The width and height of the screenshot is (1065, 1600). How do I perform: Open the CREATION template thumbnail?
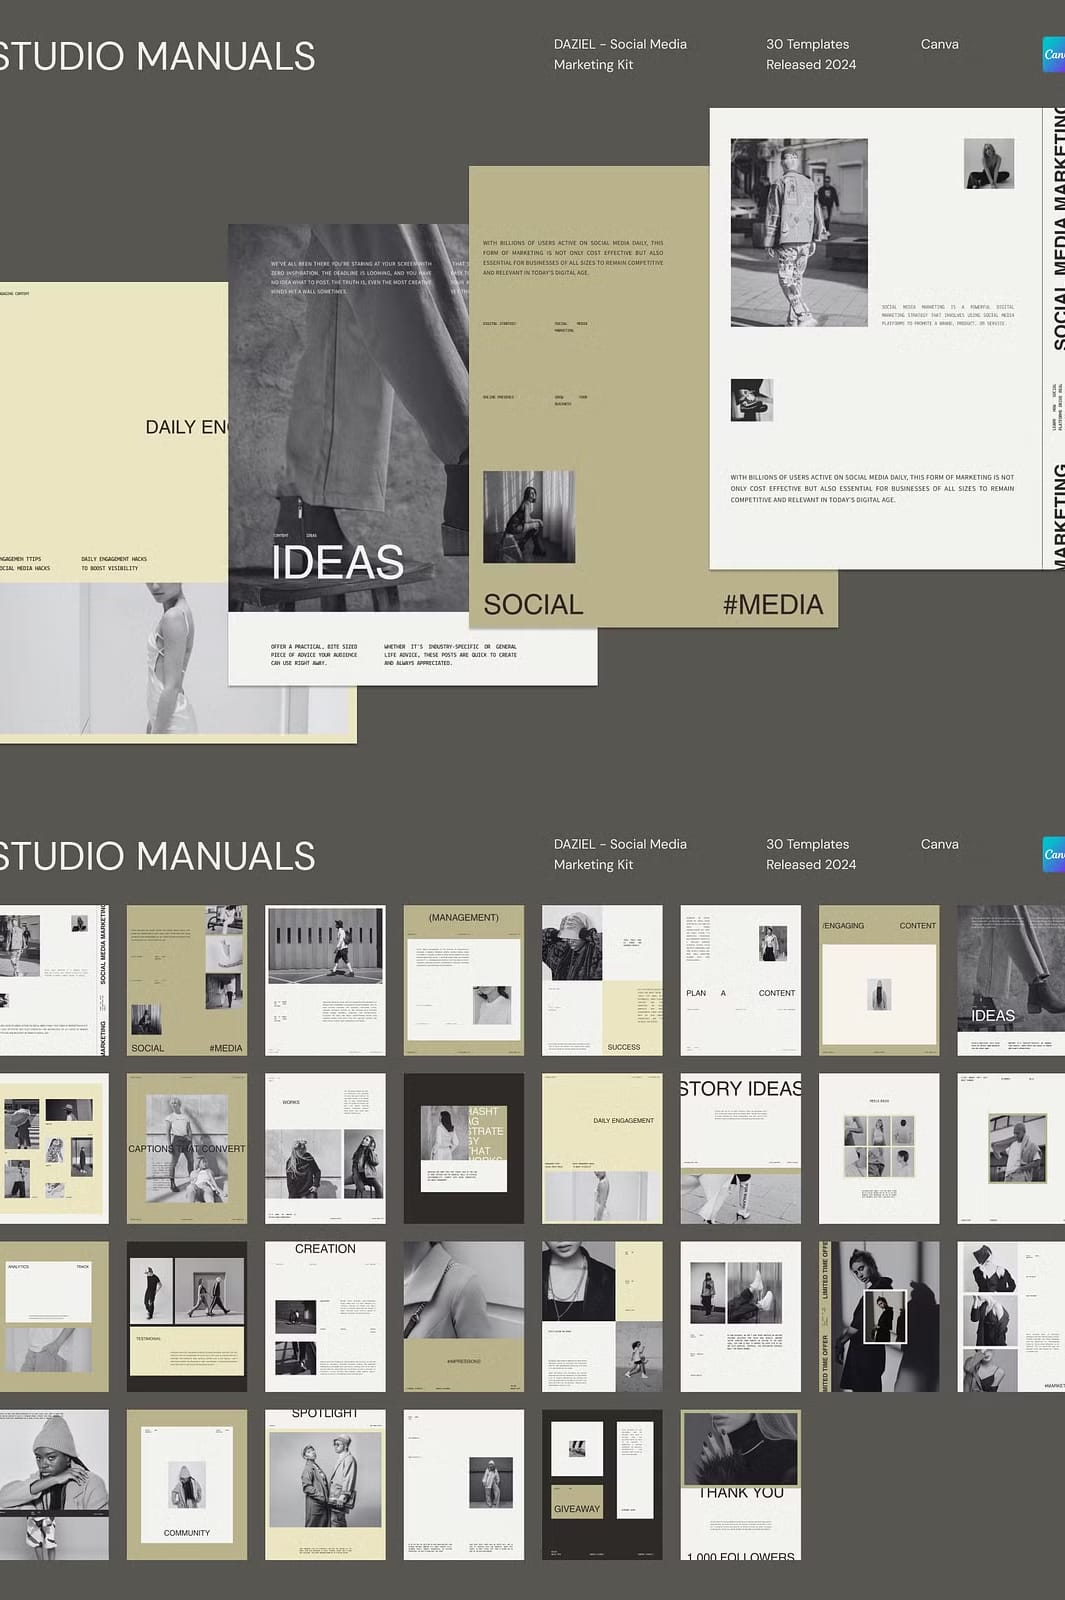coord(325,1316)
